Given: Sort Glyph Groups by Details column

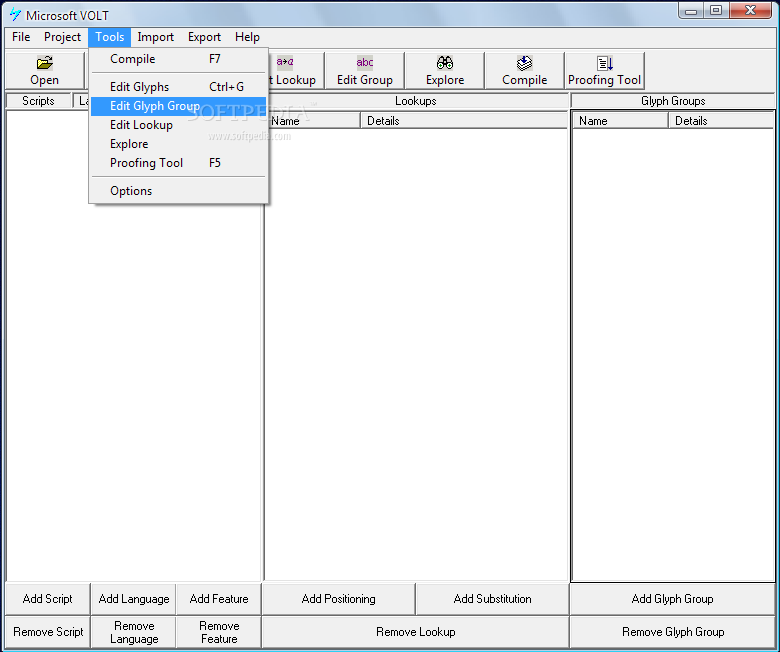Looking at the screenshot, I should [721, 121].
